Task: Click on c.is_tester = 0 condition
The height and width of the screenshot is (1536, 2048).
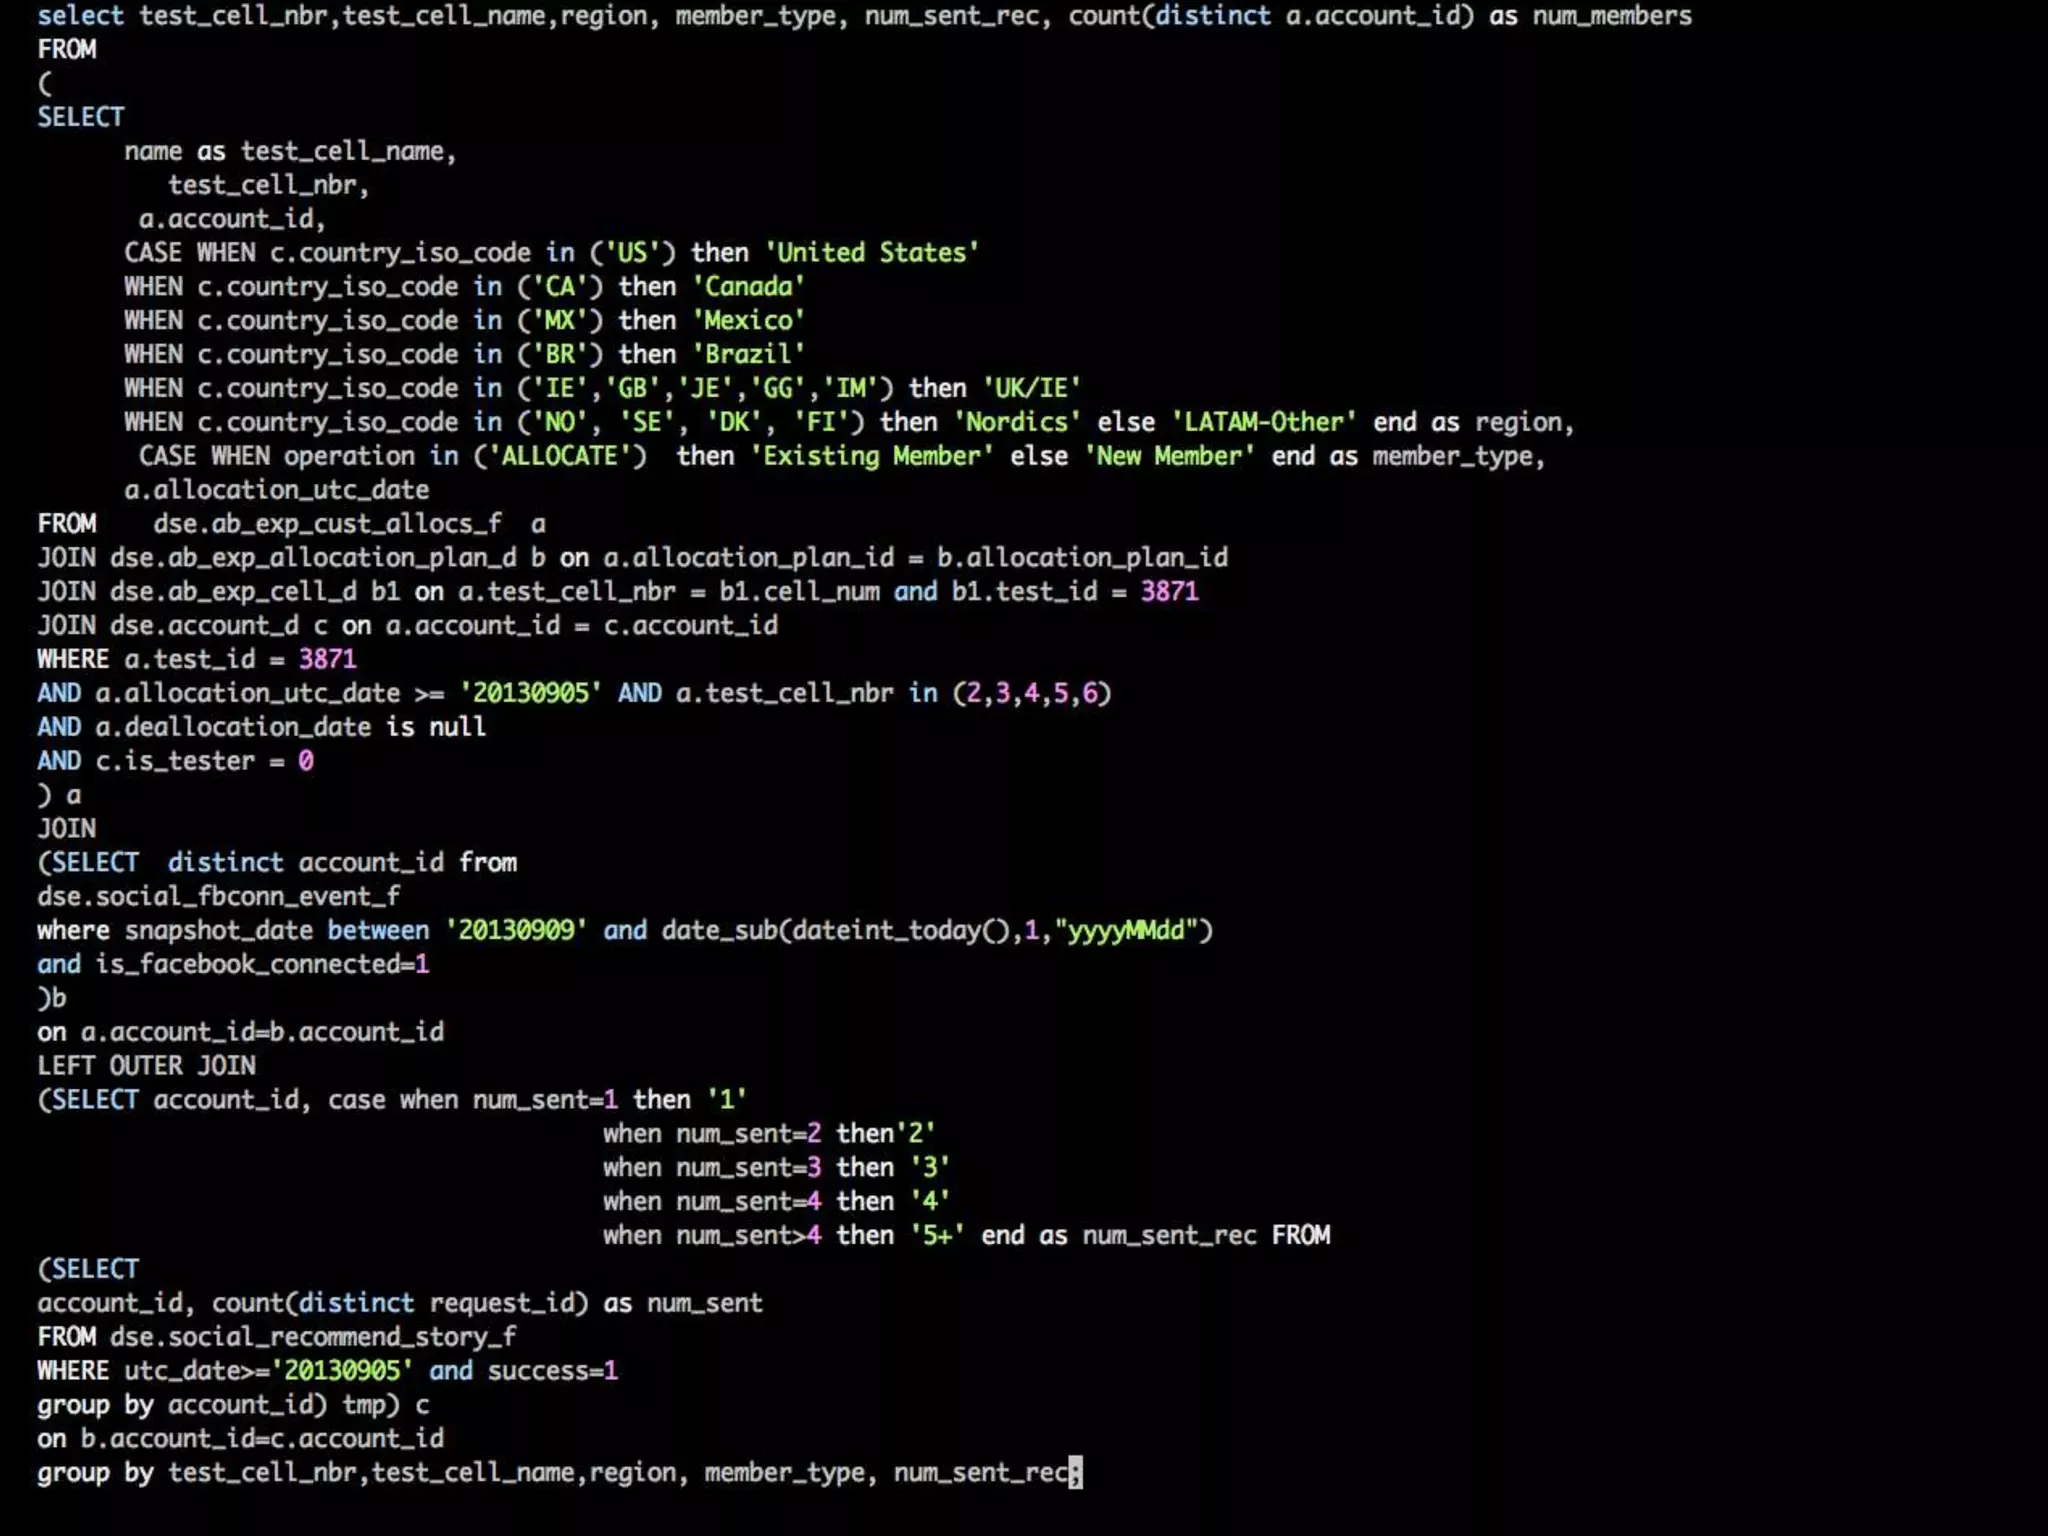Action: coord(204,761)
